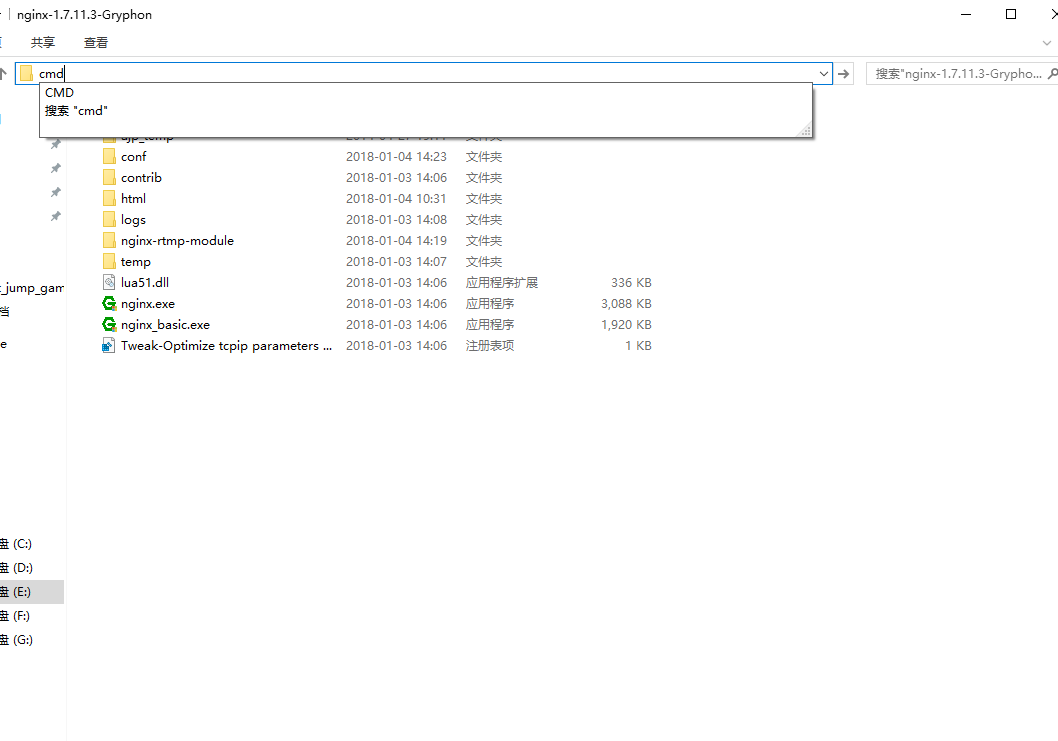Click the nginx.exe application icon
Image resolution: width=1058 pixels, height=741 pixels.
tap(109, 304)
